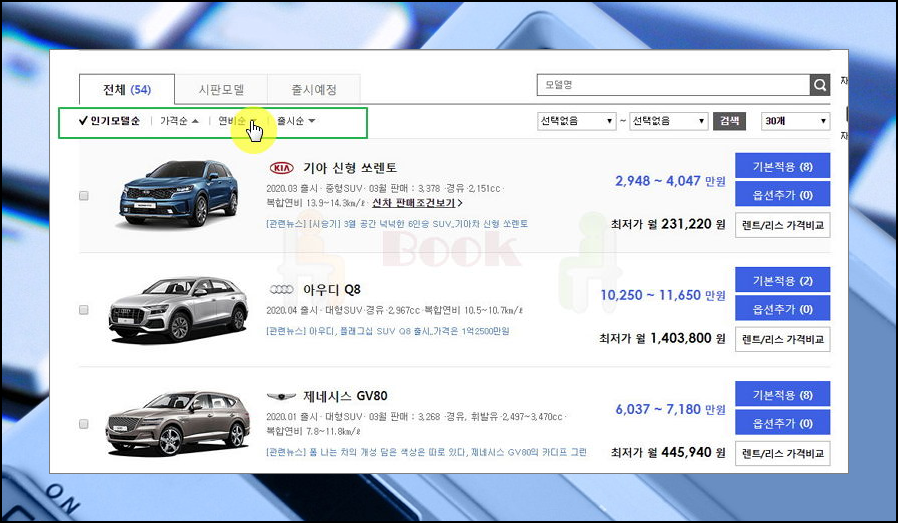Open the 신차 판매조건보기 link
898x523 pixels.
(x=417, y=203)
